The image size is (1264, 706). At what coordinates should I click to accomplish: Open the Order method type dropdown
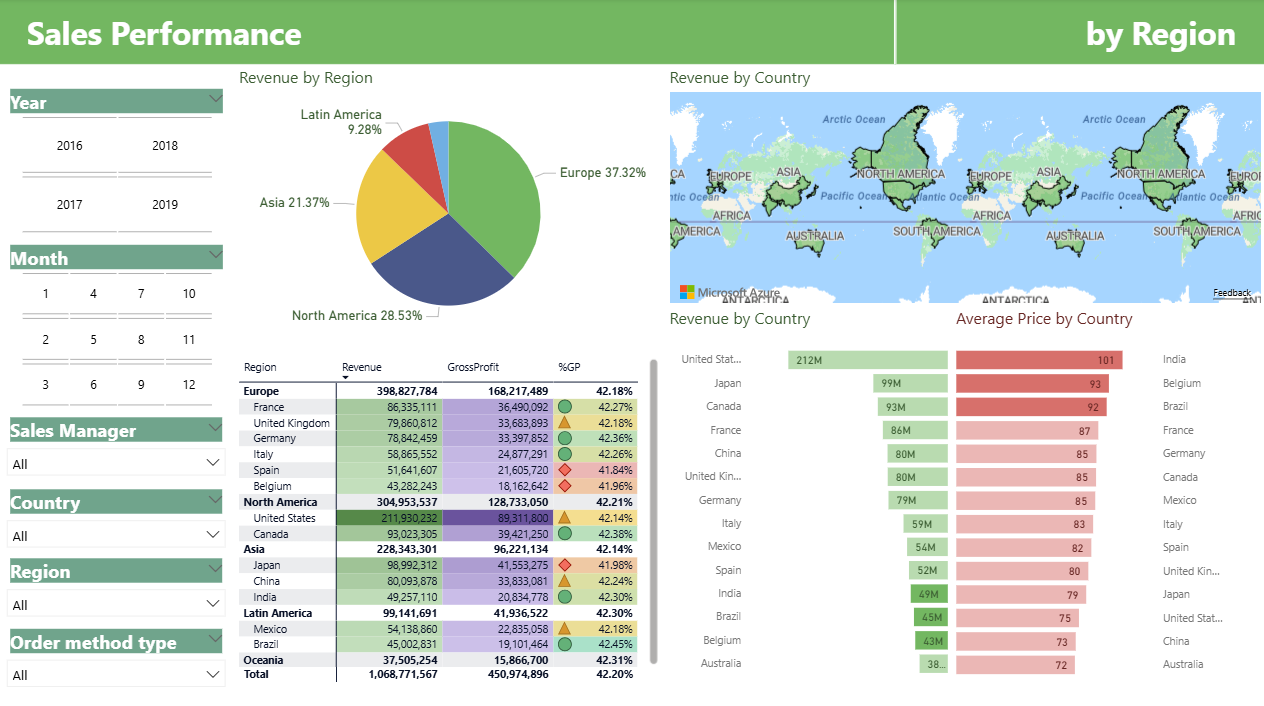pos(116,675)
